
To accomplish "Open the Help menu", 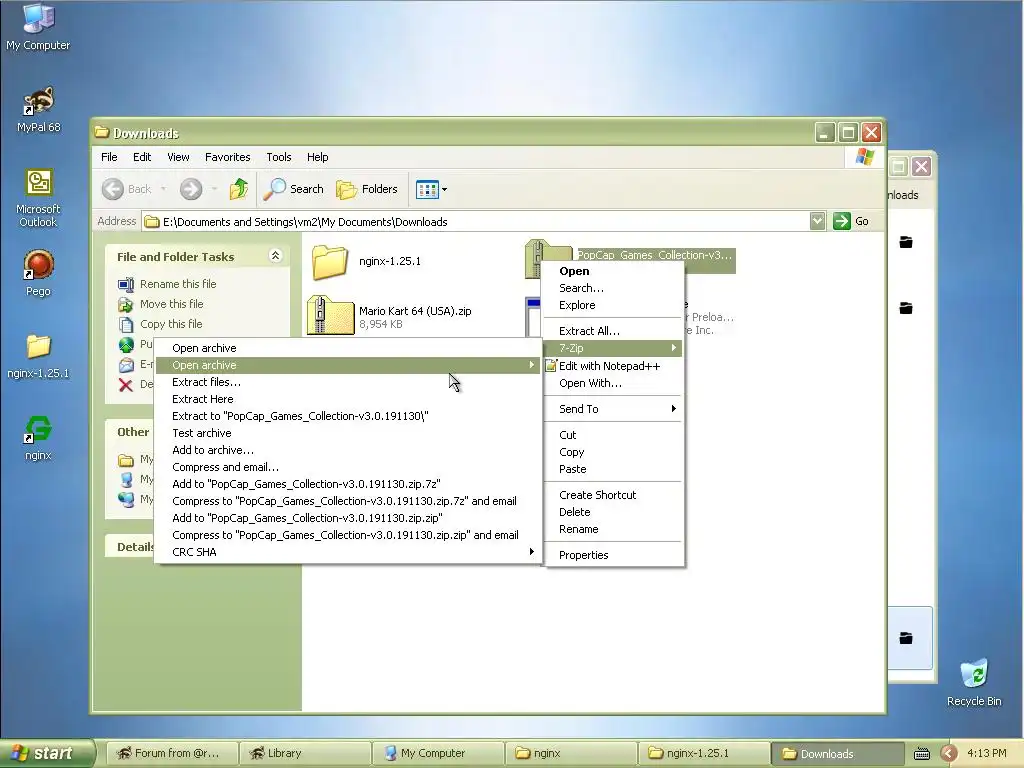I will (x=317, y=157).
